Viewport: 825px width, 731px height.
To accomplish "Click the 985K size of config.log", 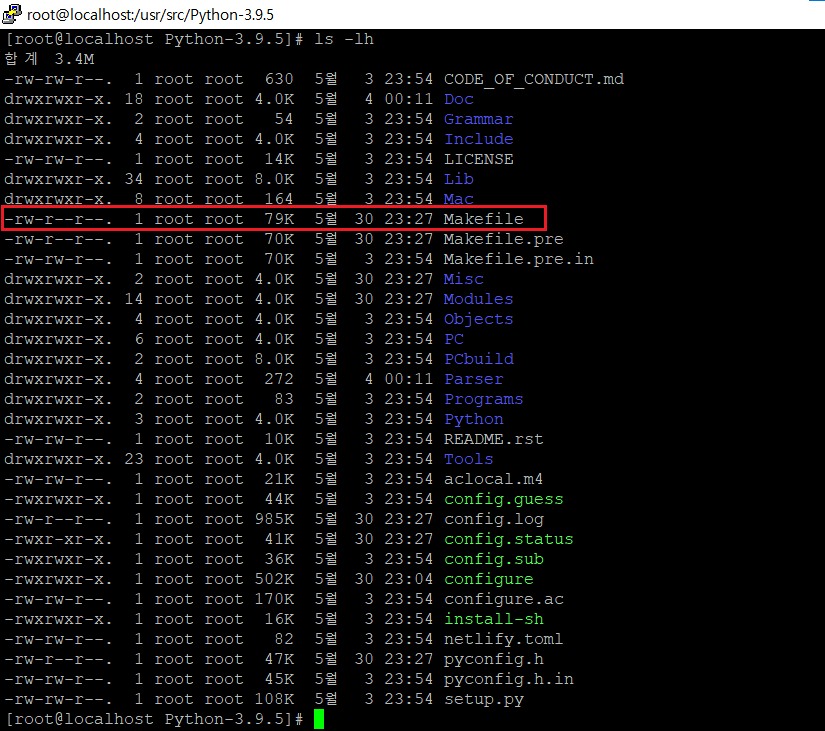I will pyautogui.click(x=274, y=519).
